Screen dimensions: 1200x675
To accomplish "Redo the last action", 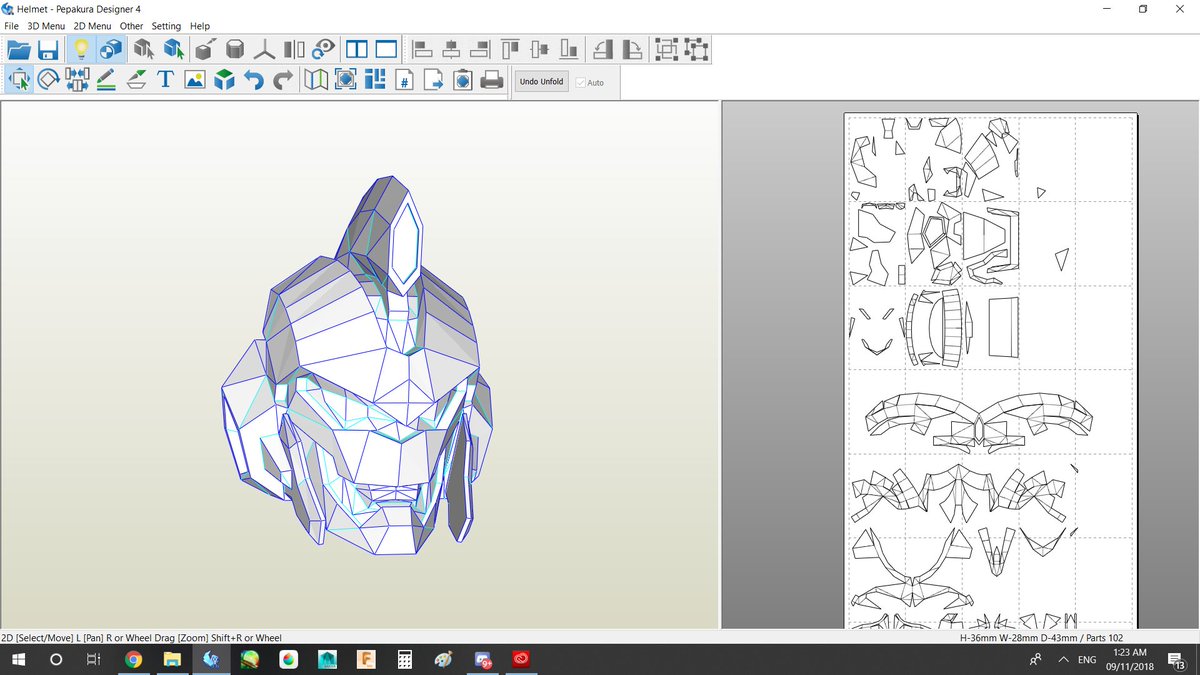I will (284, 80).
